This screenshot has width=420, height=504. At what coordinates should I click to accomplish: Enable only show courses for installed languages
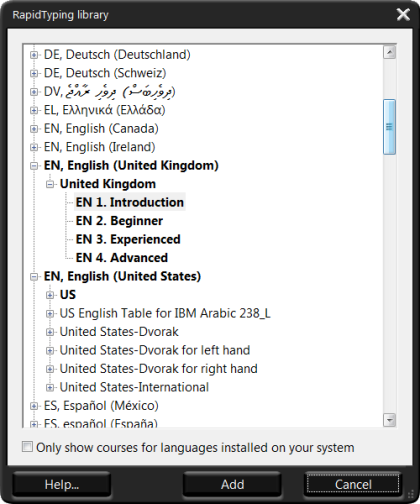coord(27,447)
